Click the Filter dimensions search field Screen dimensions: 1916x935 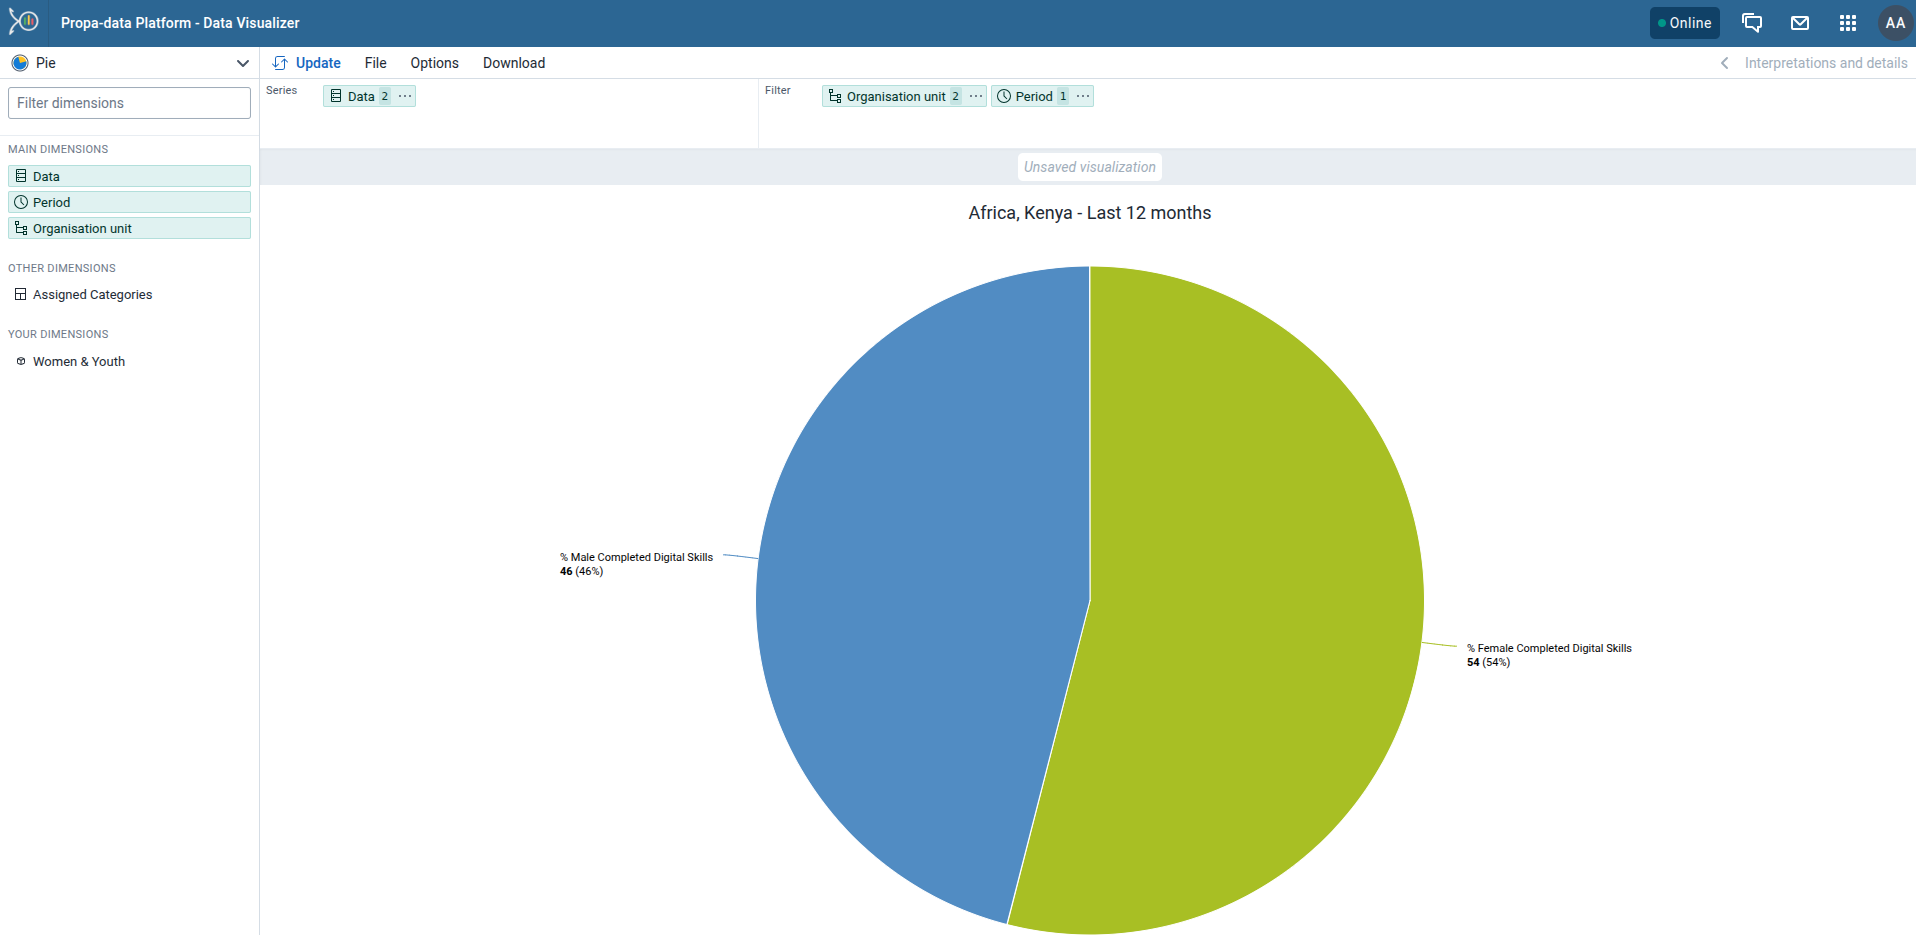(128, 102)
